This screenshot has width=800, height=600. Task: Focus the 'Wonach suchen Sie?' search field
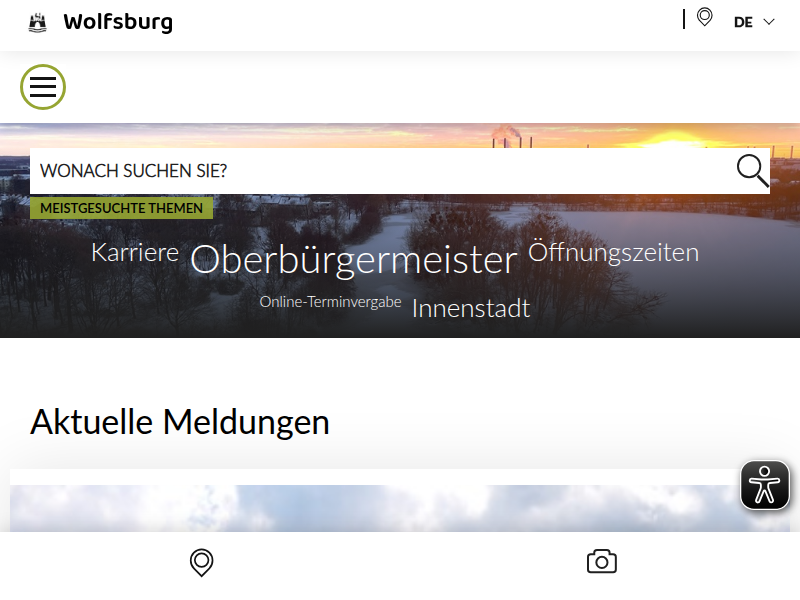pyautogui.click(x=383, y=171)
